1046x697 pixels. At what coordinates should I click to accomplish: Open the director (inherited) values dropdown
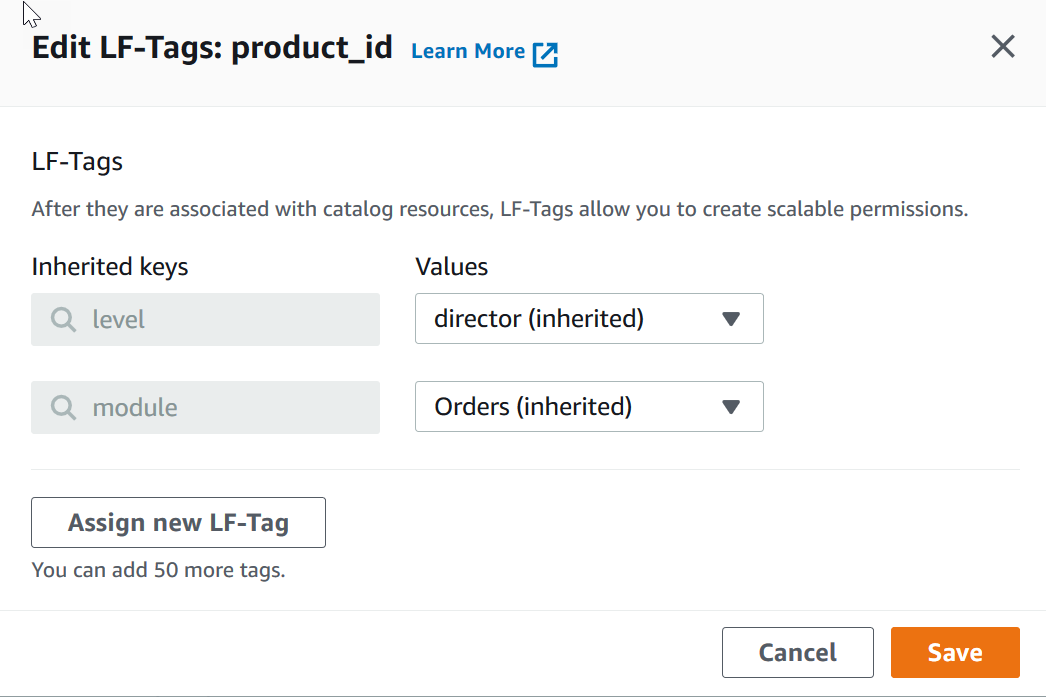coord(589,318)
